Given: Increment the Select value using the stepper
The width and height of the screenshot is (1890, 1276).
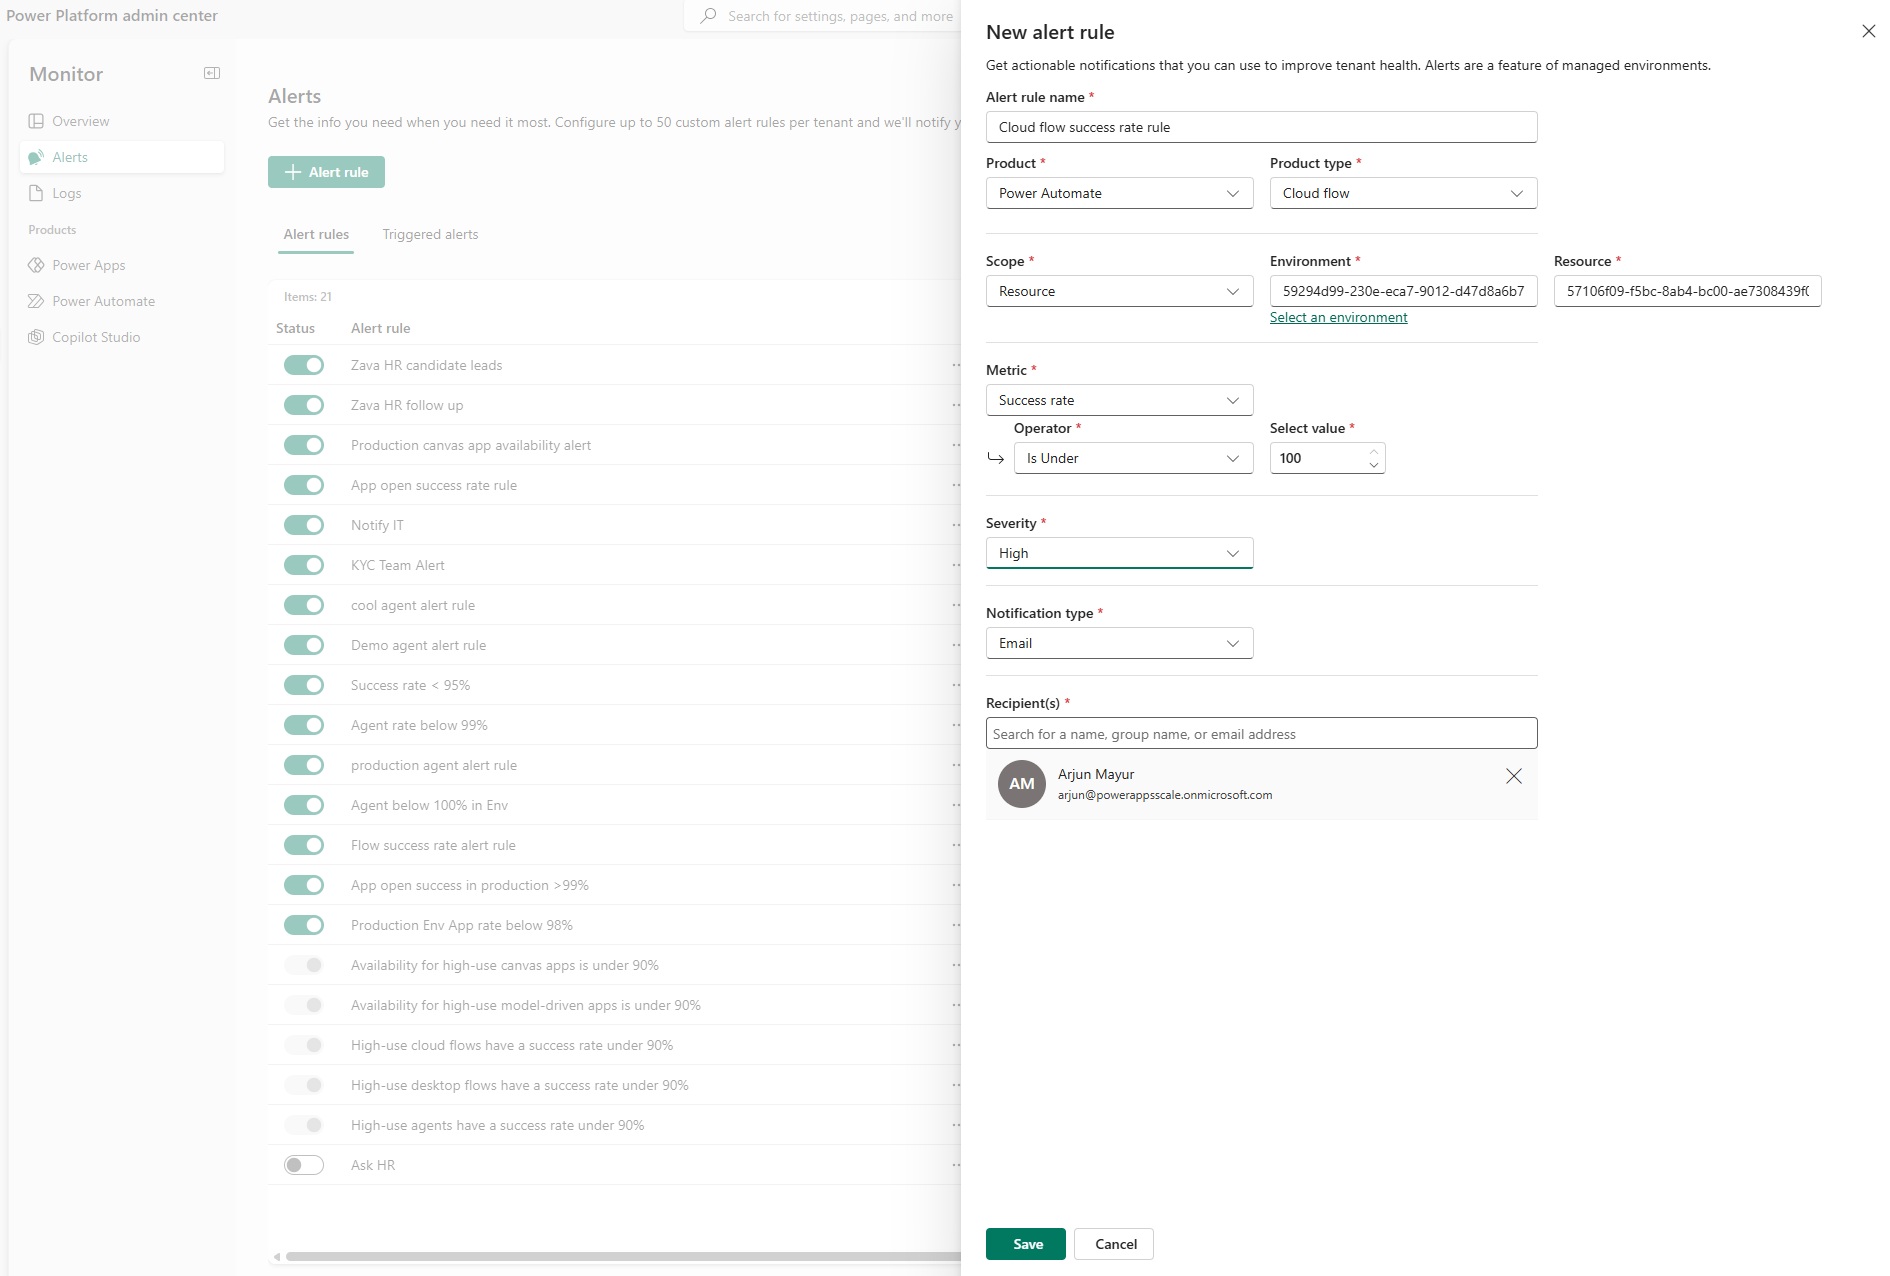Looking at the screenshot, I should [x=1374, y=452].
